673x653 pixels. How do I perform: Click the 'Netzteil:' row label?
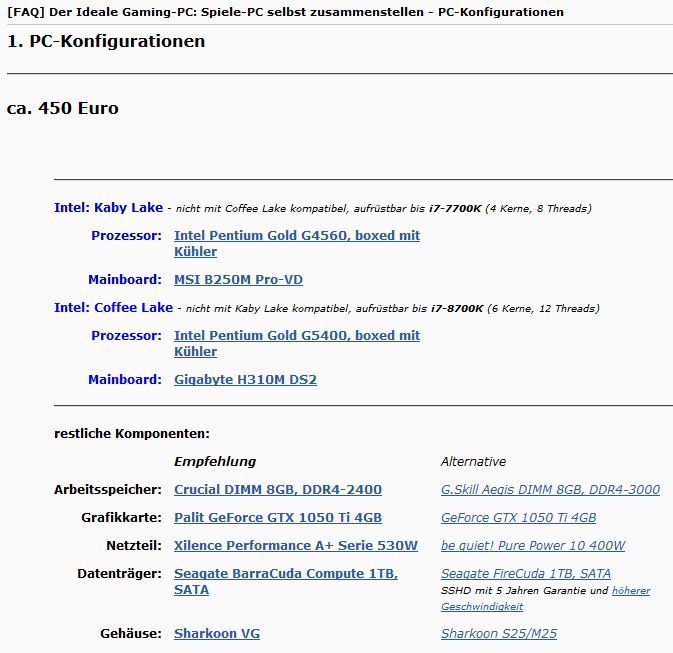click(x=134, y=545)
